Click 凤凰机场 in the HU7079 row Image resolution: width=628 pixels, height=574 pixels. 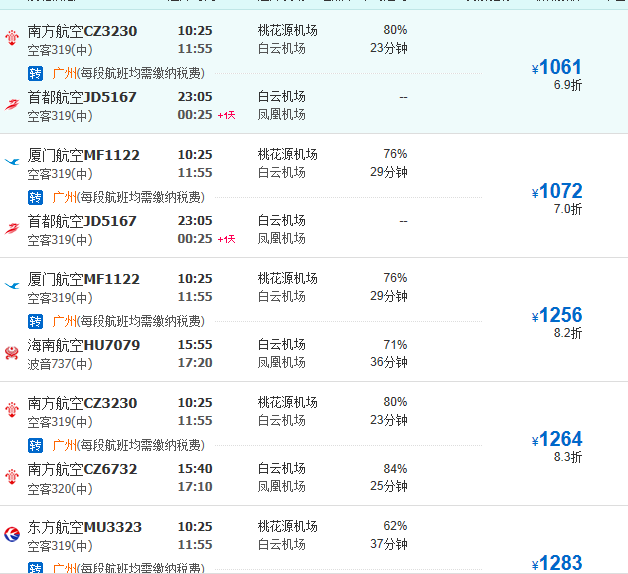click(x=282, y=363)
